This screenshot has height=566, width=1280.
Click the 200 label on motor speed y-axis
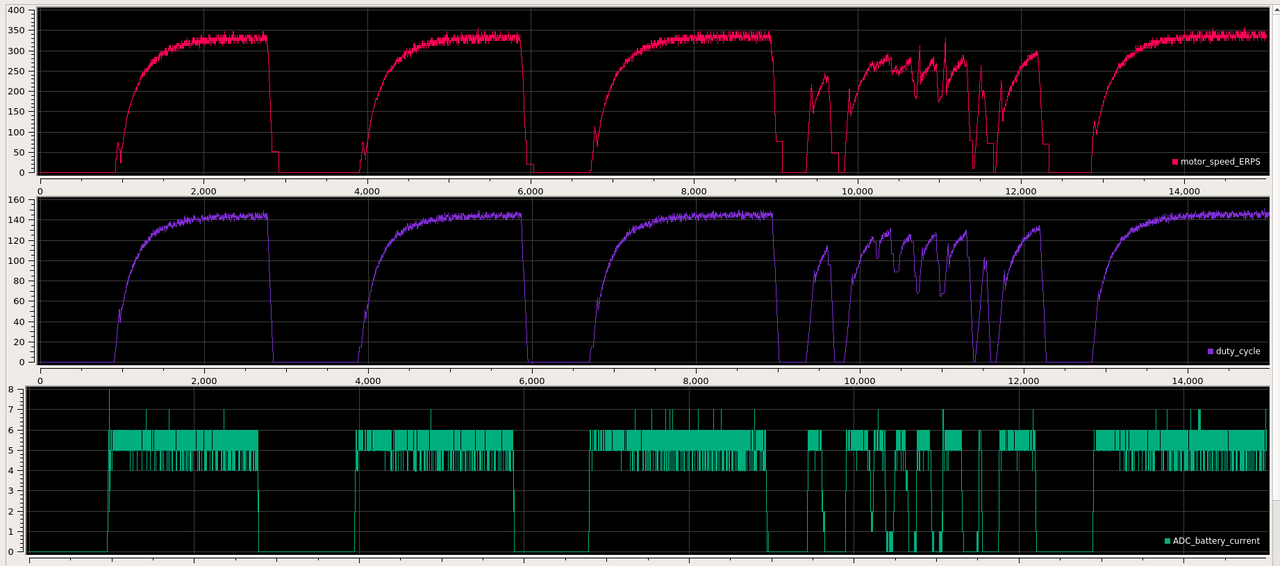point(18,91)
